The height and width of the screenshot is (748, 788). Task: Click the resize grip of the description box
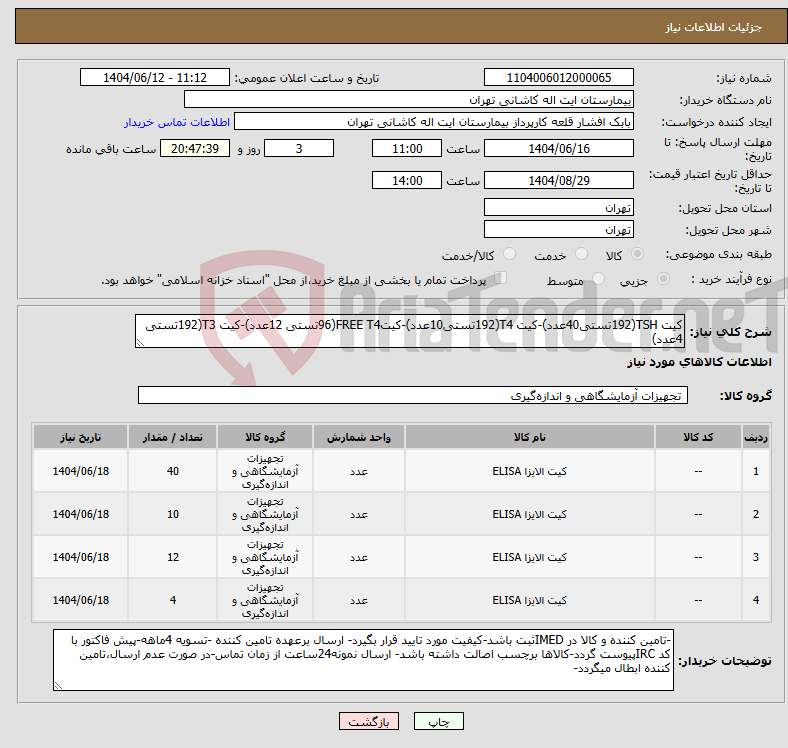click(x=140, y=343)
